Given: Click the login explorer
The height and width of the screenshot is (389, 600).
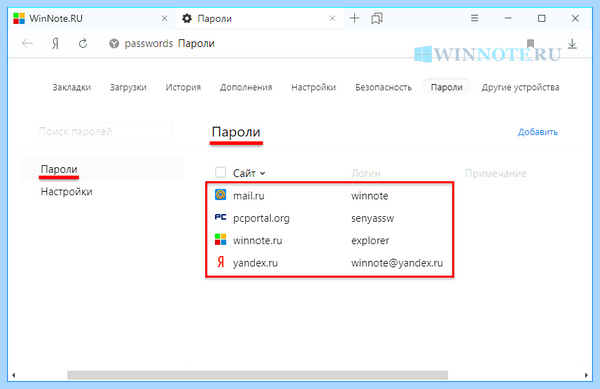Looking at the screenshot, I should [x=370, y=240].
